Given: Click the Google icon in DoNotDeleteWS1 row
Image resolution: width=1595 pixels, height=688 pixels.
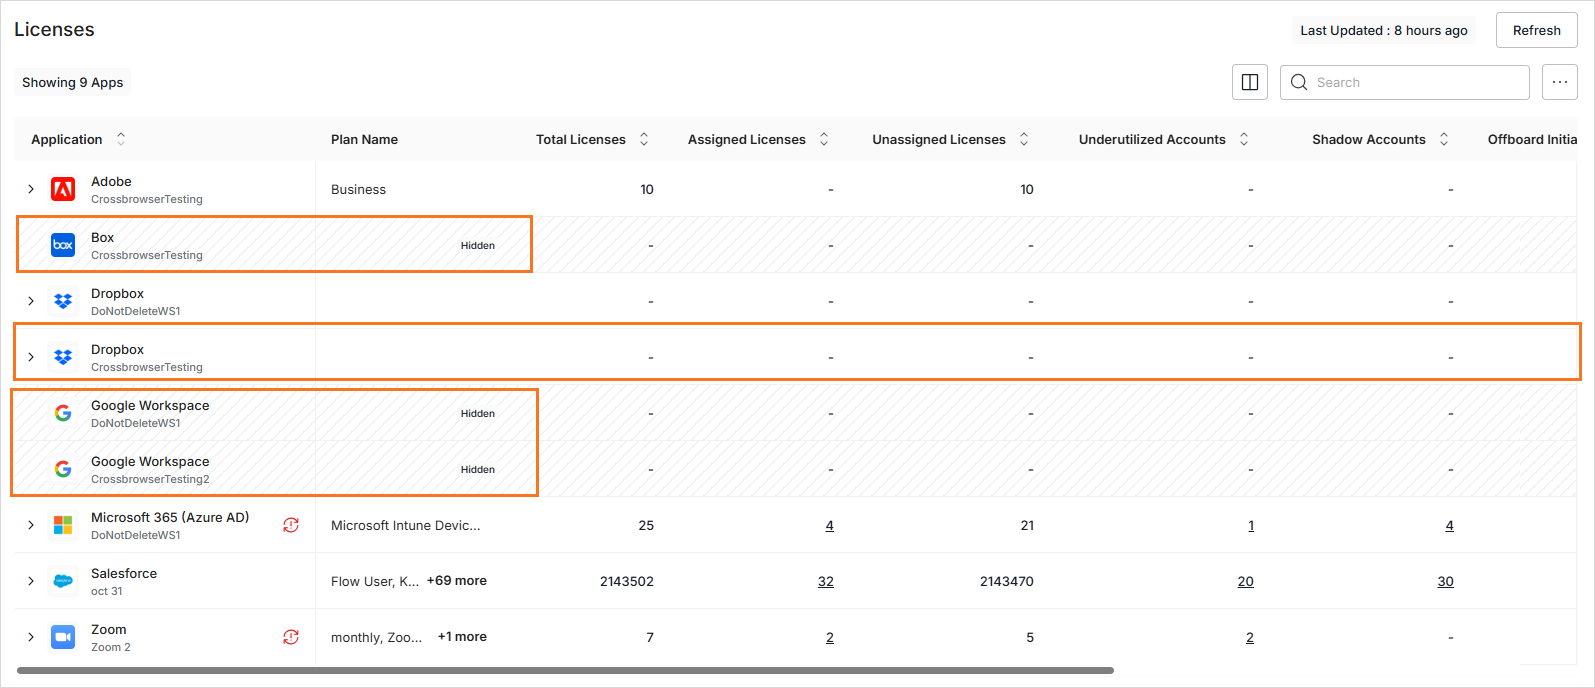Looking at the screenshot, I should pyautogui.click(x=63, y=413).
